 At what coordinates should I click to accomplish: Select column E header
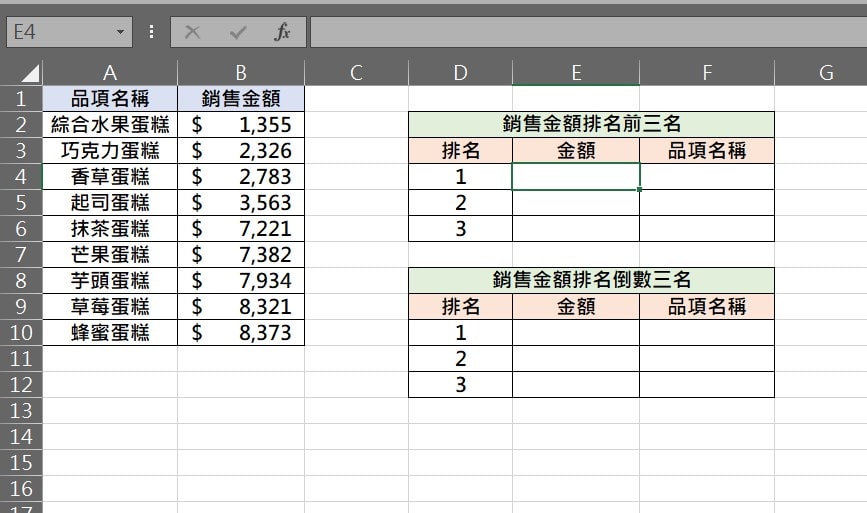pos(576,73)
